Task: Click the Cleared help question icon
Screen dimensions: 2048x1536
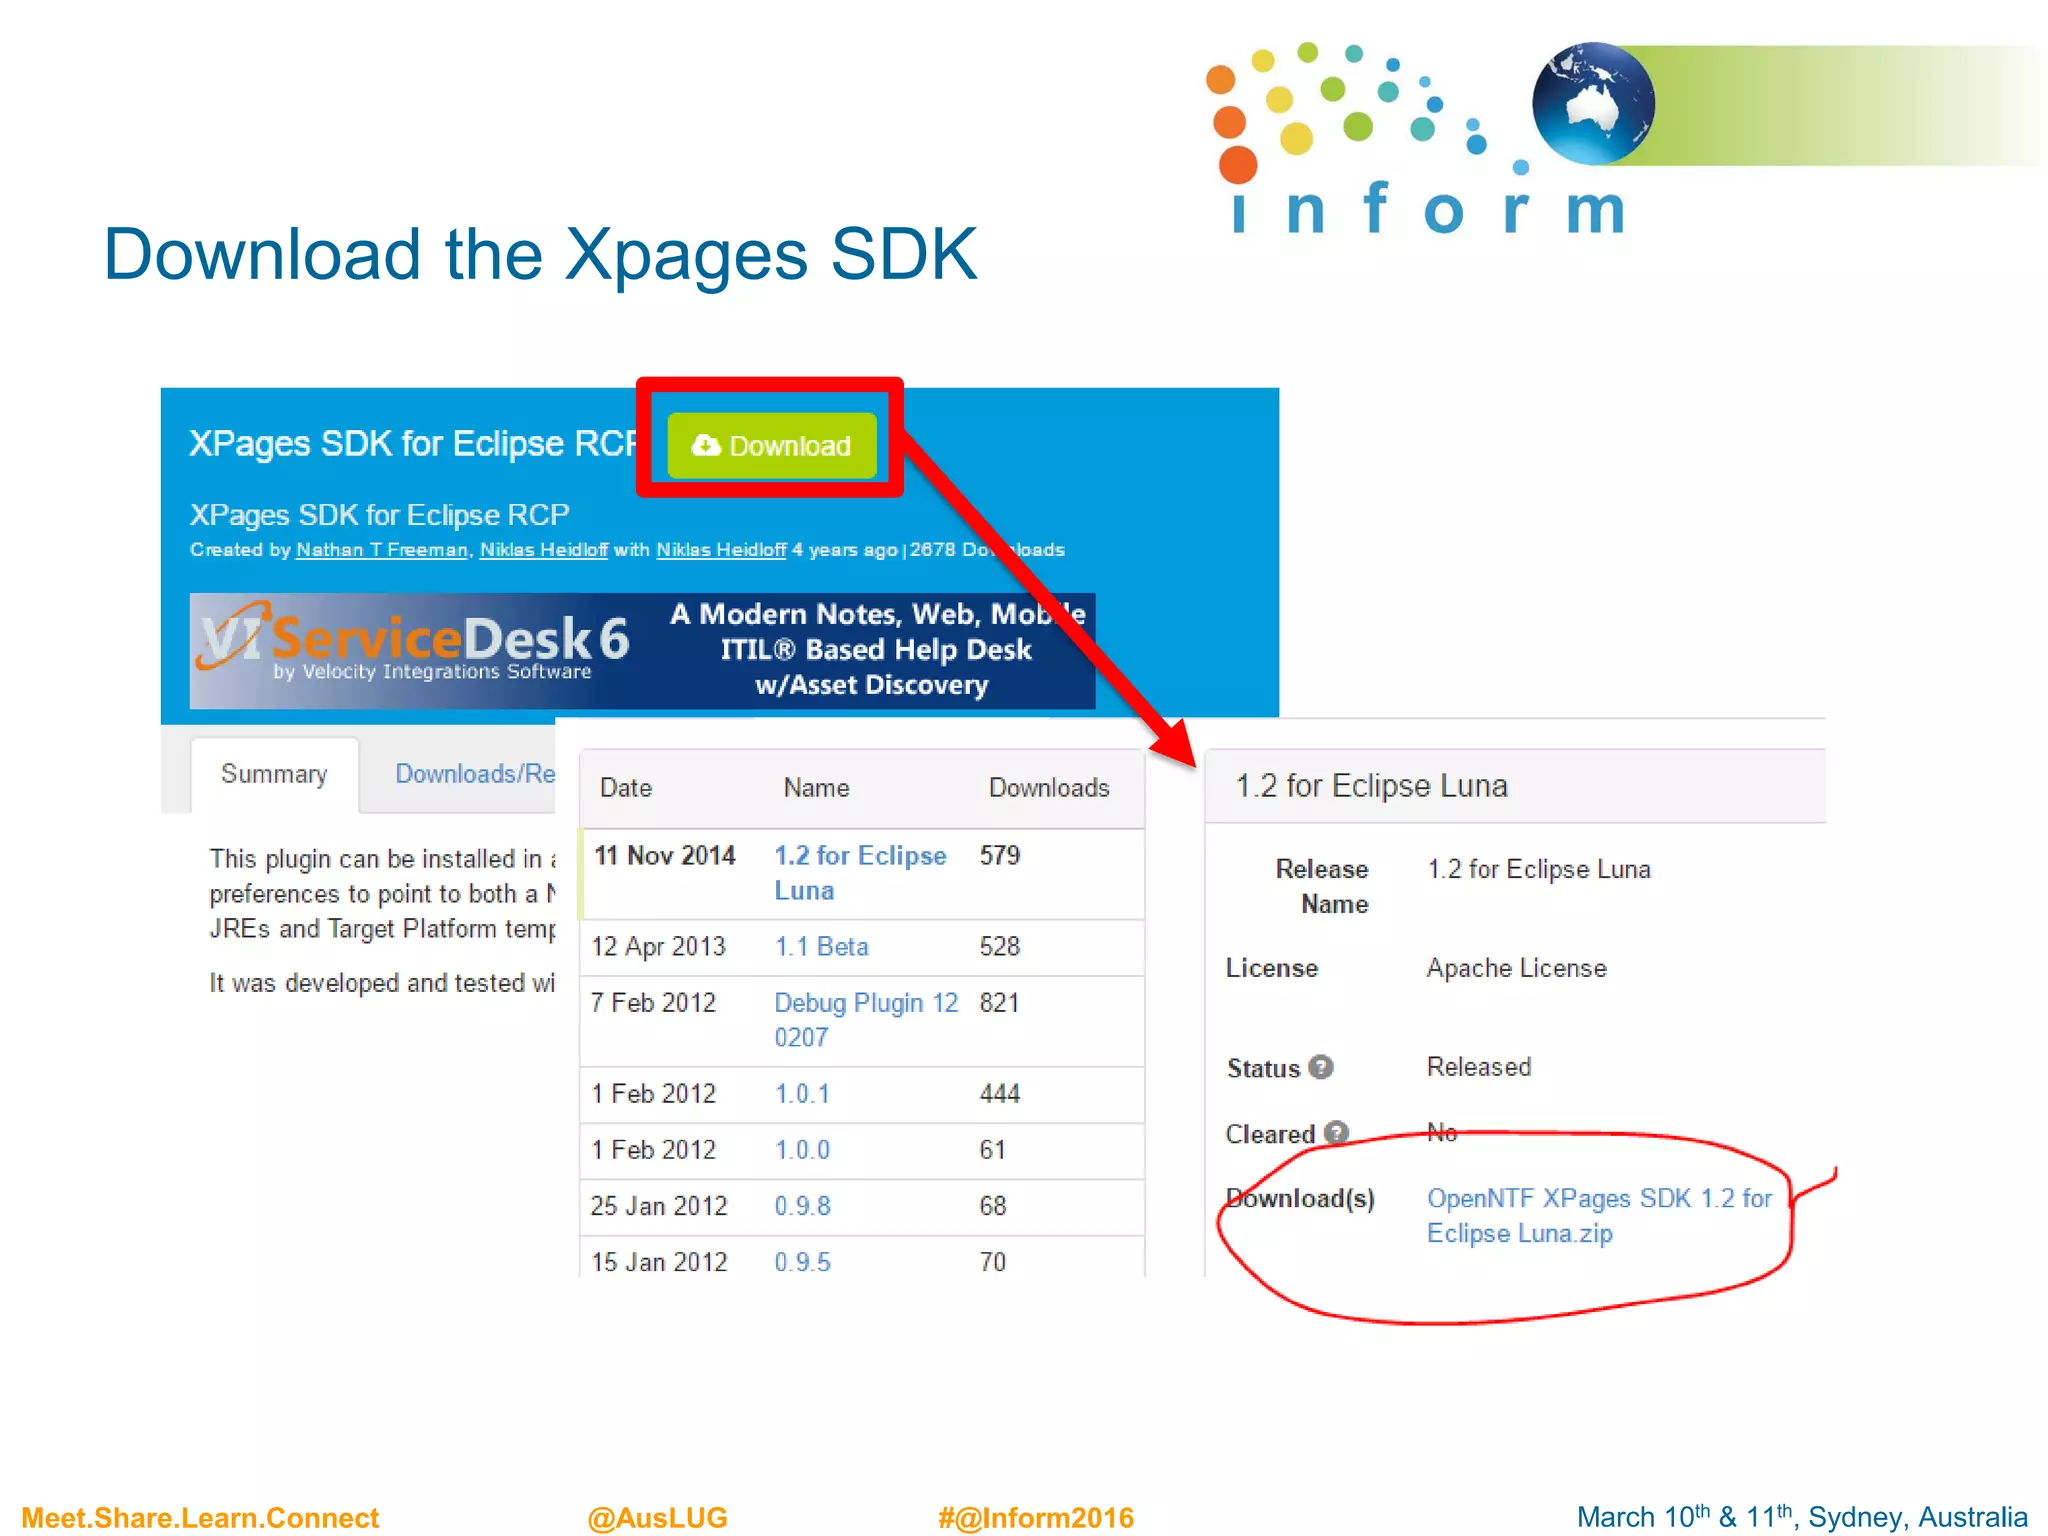Action: [x=1336, y=1132]
